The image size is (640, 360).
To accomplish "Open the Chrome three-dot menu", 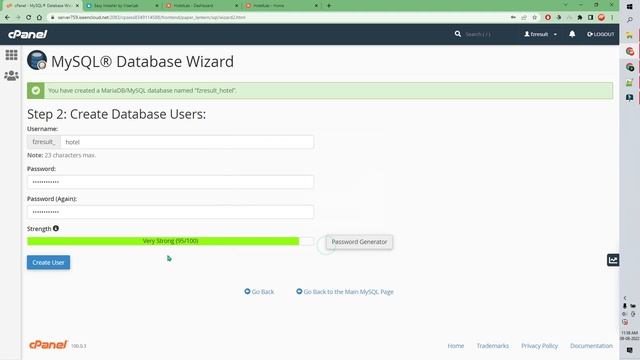I will coord(612,18).
